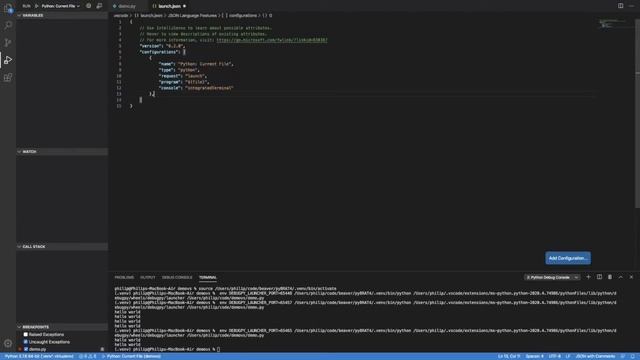Open notifications bell in status bar
This screenshot has width=640, height=360.
coord(633,356)
